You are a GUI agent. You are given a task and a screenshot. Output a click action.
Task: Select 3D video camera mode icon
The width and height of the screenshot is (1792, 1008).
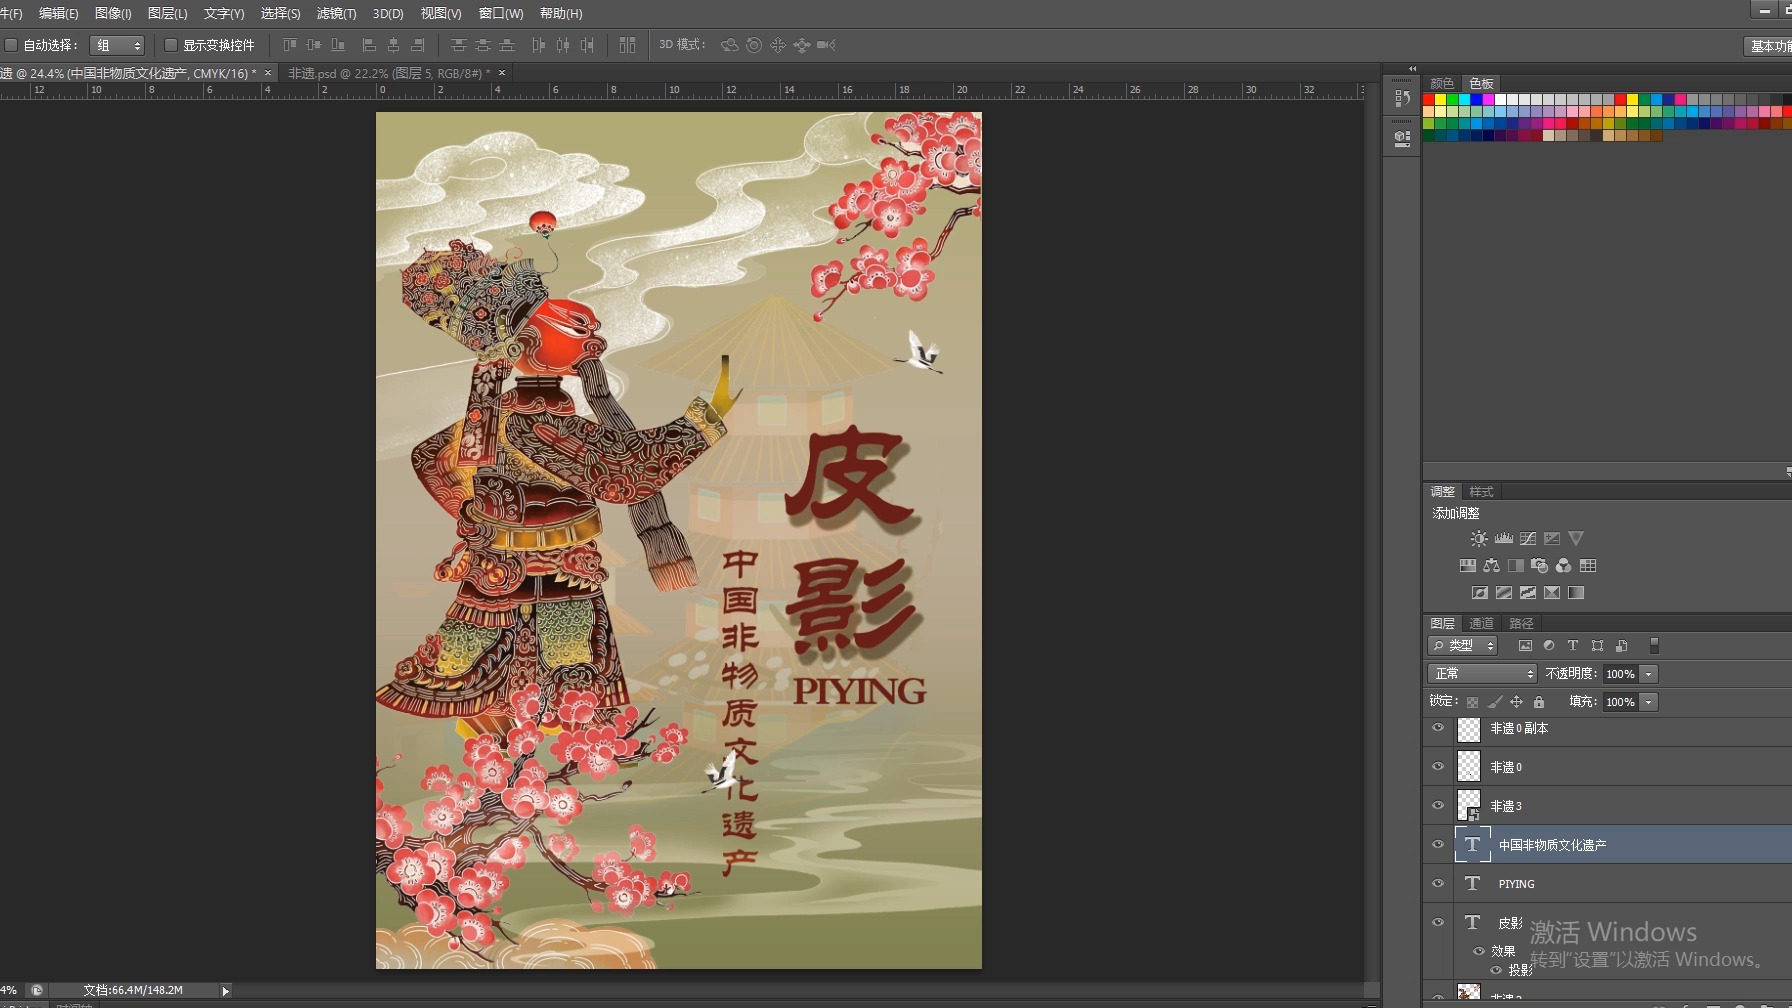826,45
